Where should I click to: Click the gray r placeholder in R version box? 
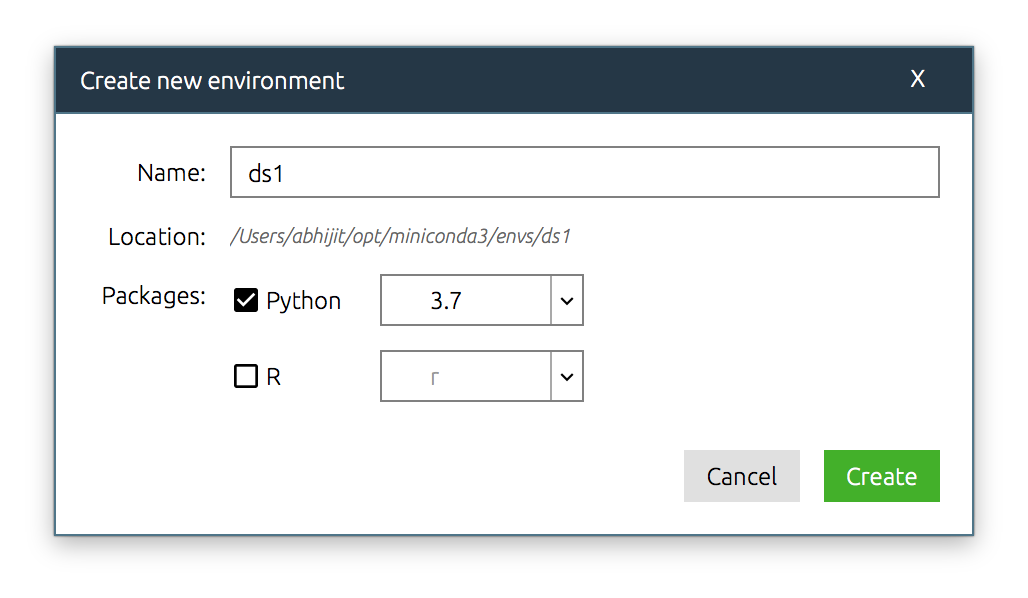pyautogui.click(x=435, y=378)
